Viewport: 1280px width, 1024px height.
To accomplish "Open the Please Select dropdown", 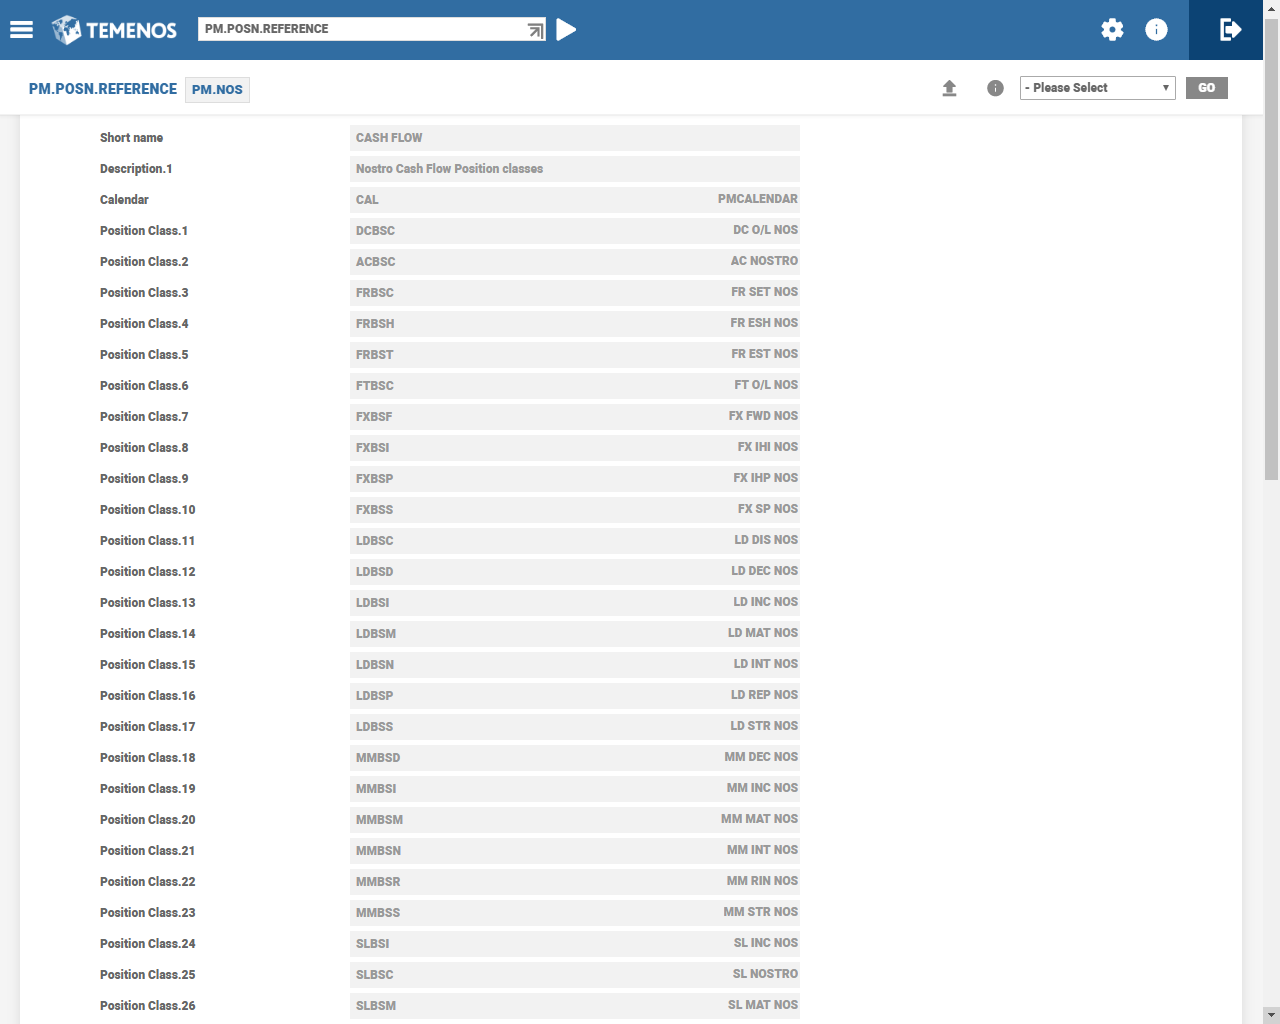I will coord(1097,88).
